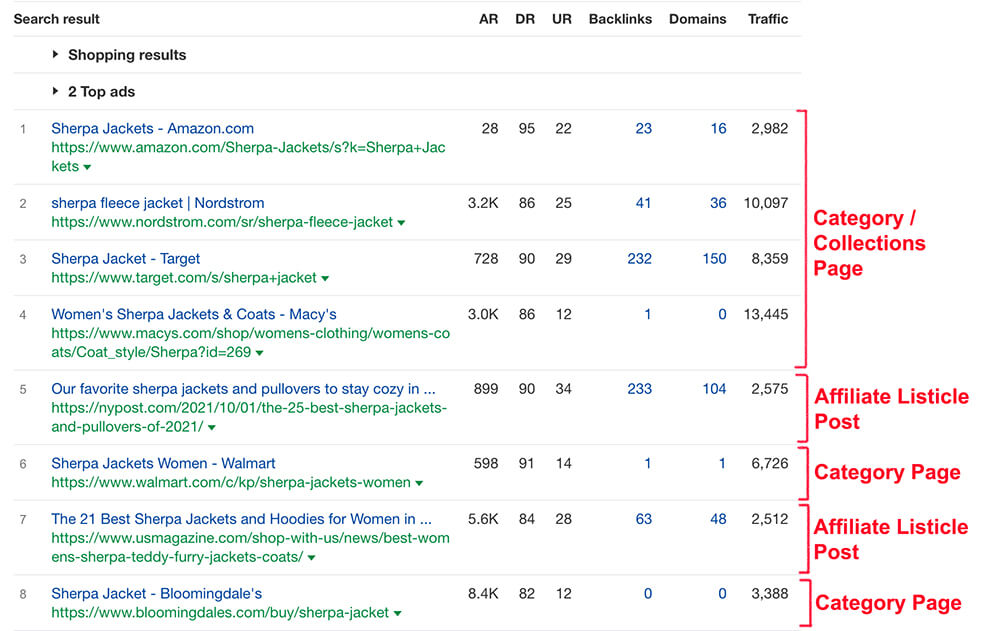Open Our favorite sherpa jackets and pullovers result

[x=244, y=389]
